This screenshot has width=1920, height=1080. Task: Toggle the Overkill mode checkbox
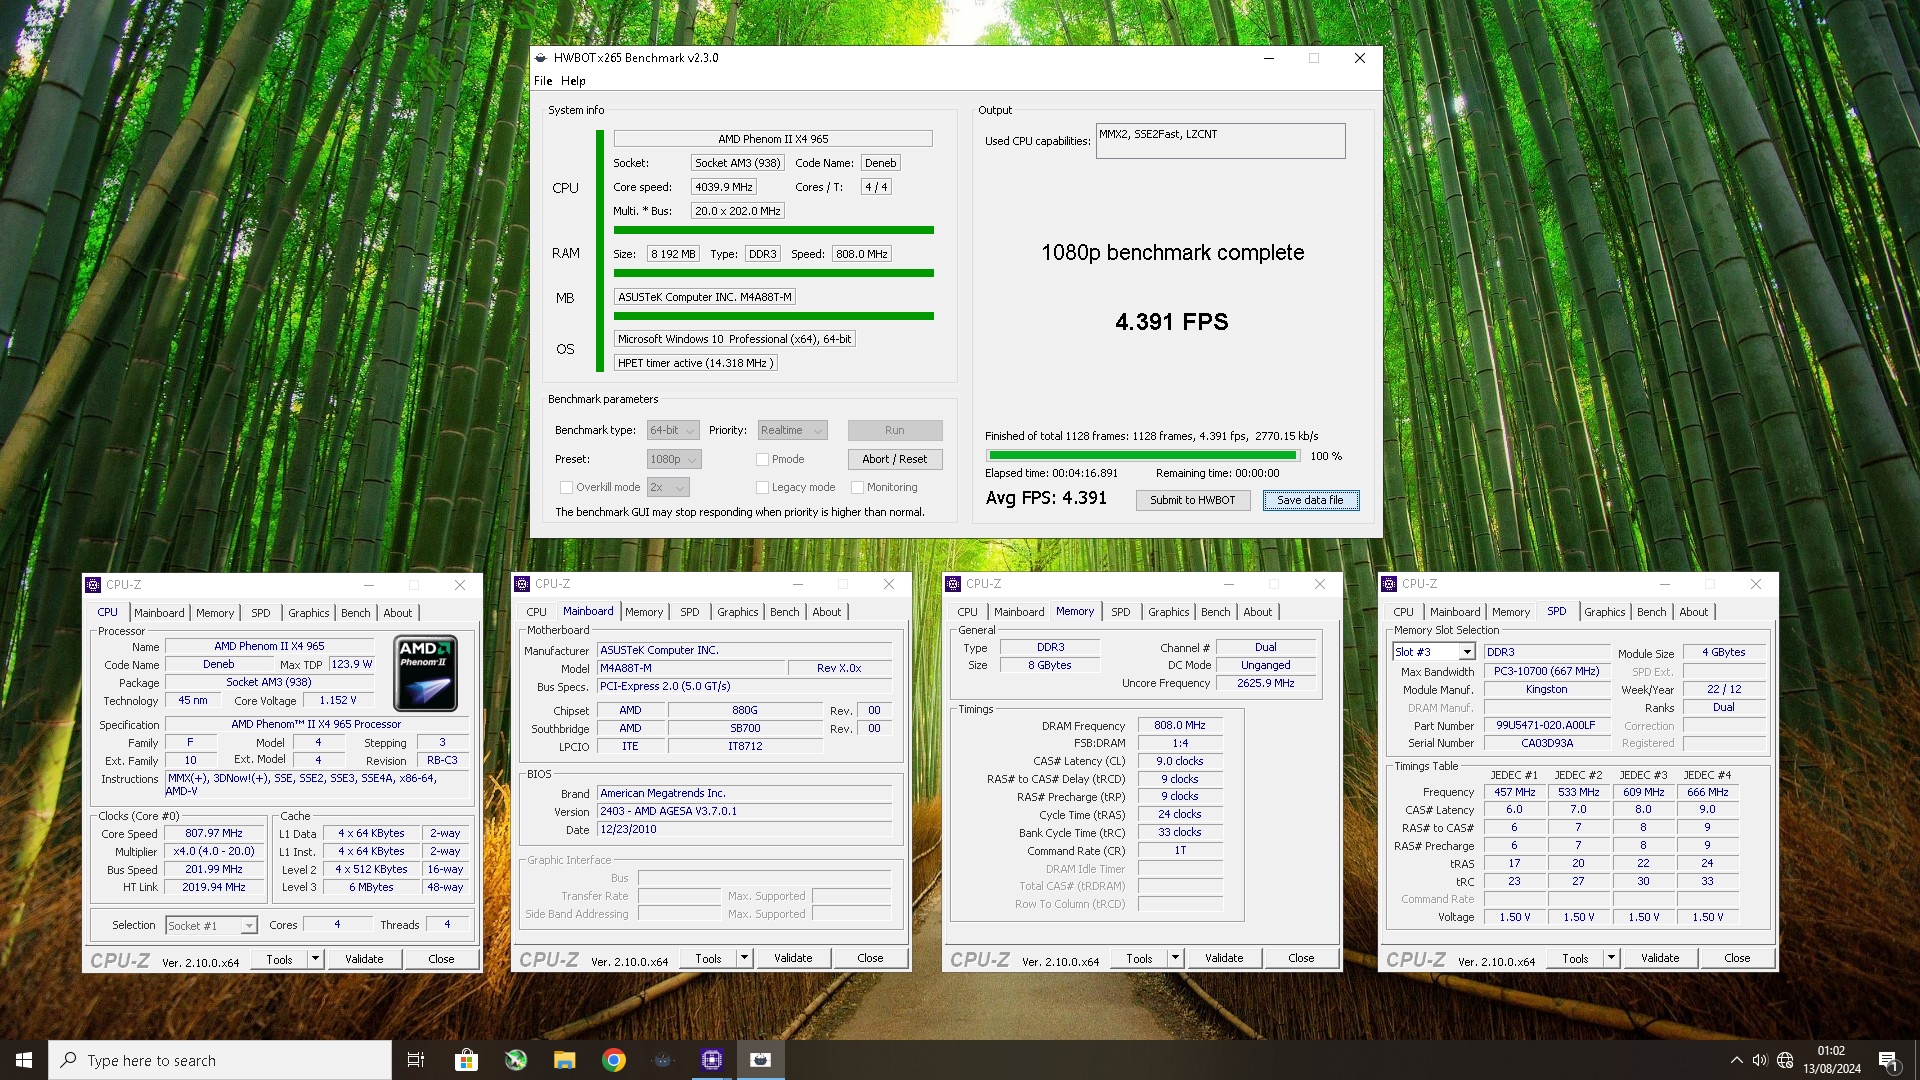(x=566, y=487)
